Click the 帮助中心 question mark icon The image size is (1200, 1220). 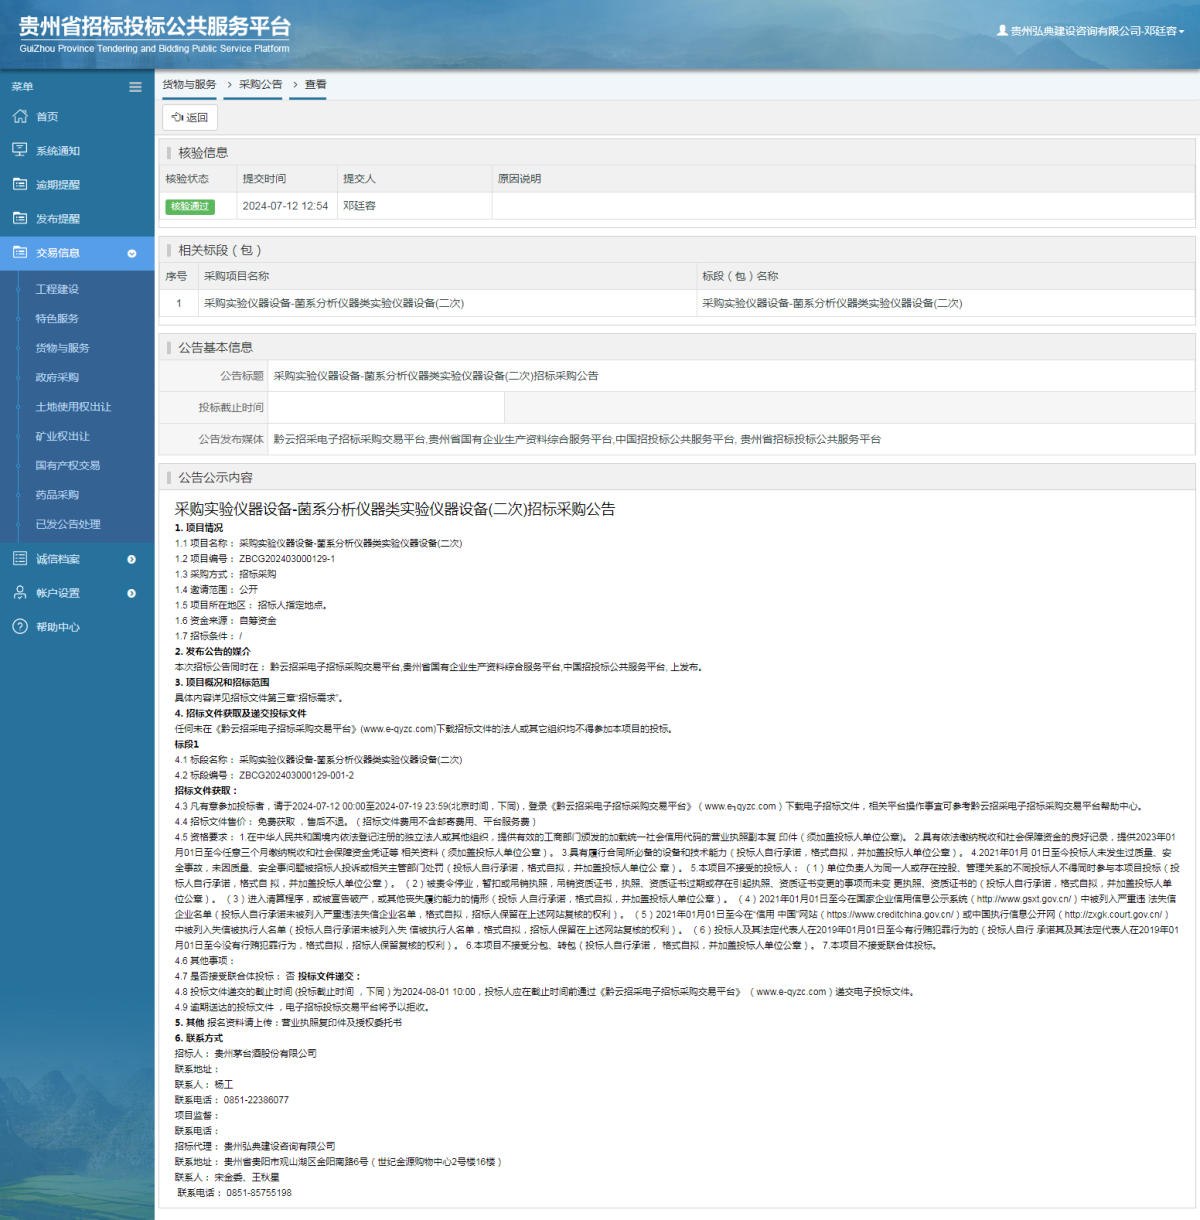tap(20, 627)
